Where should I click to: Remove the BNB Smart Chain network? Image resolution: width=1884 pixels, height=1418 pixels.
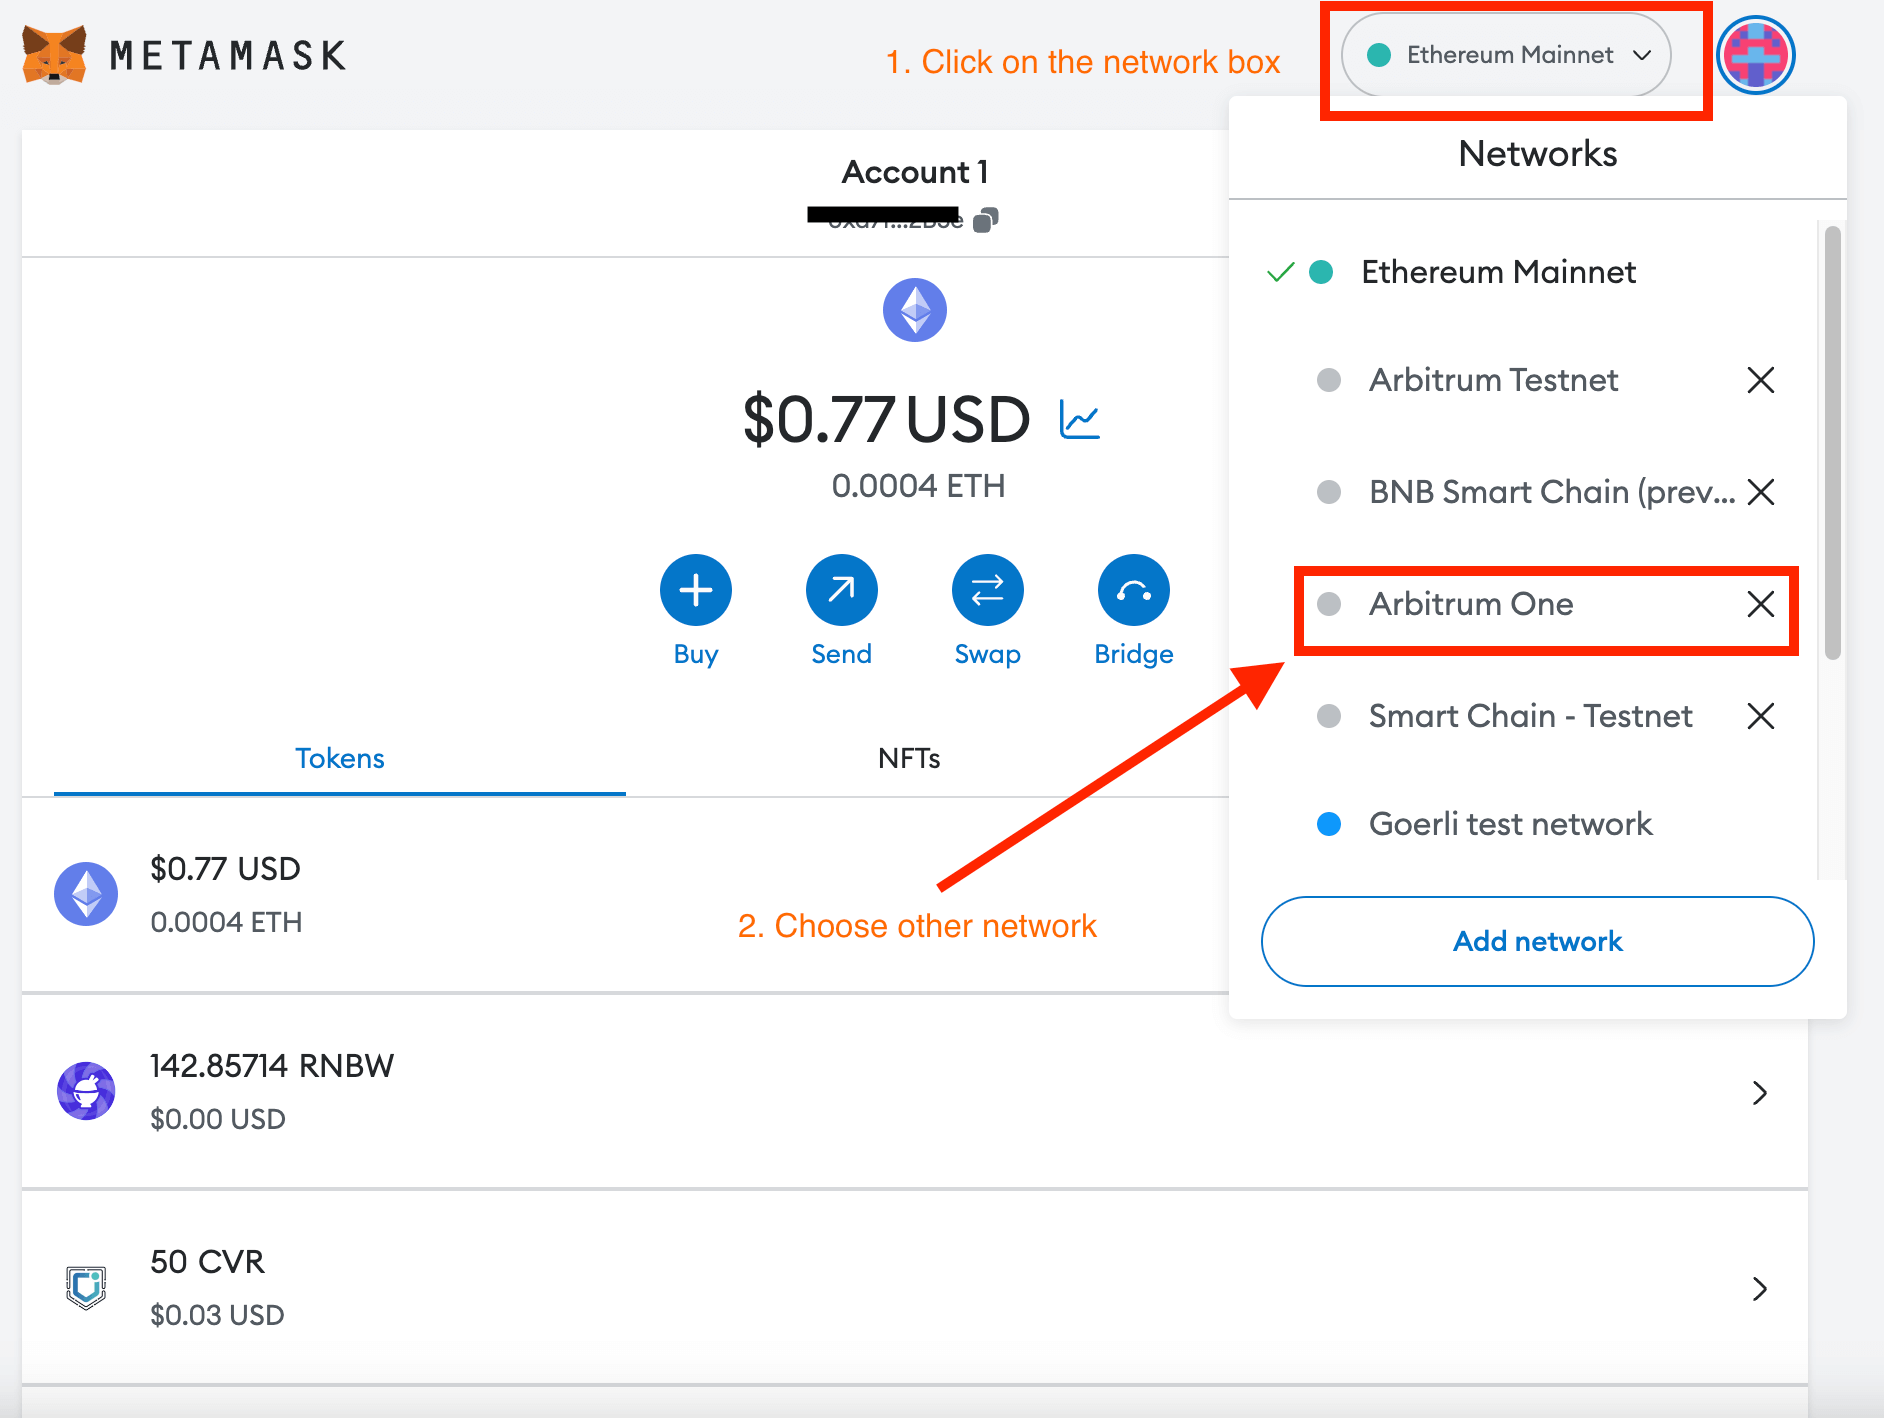point(1761,492)
